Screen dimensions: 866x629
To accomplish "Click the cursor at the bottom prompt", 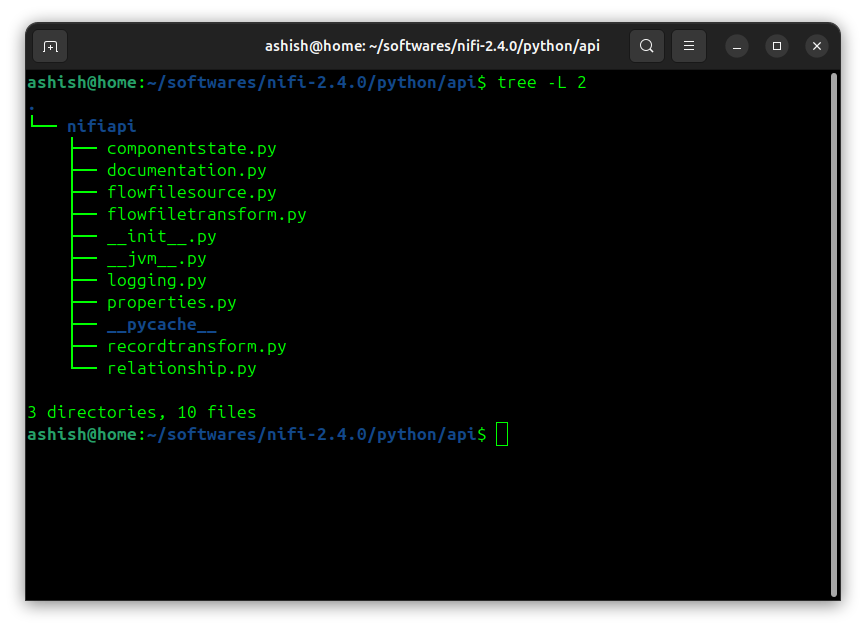I will (x=502, y=434).
